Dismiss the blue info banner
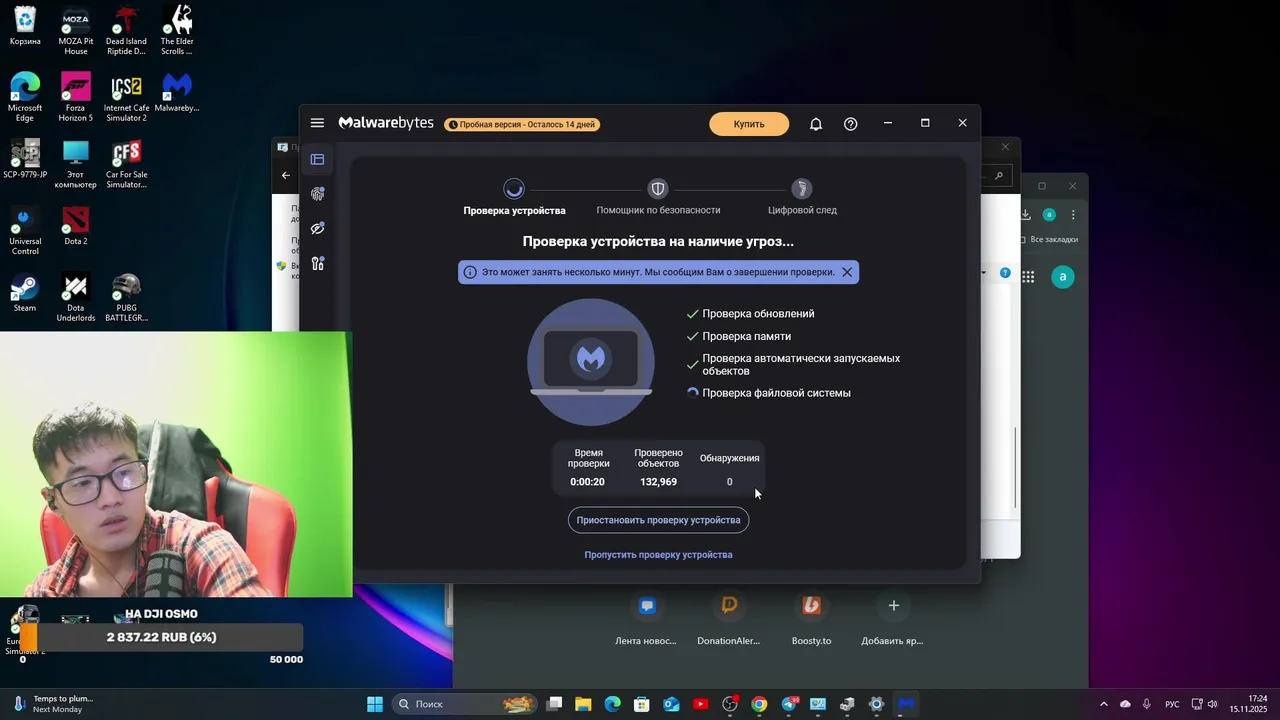The image size is (1280, 720). (847, 272)
